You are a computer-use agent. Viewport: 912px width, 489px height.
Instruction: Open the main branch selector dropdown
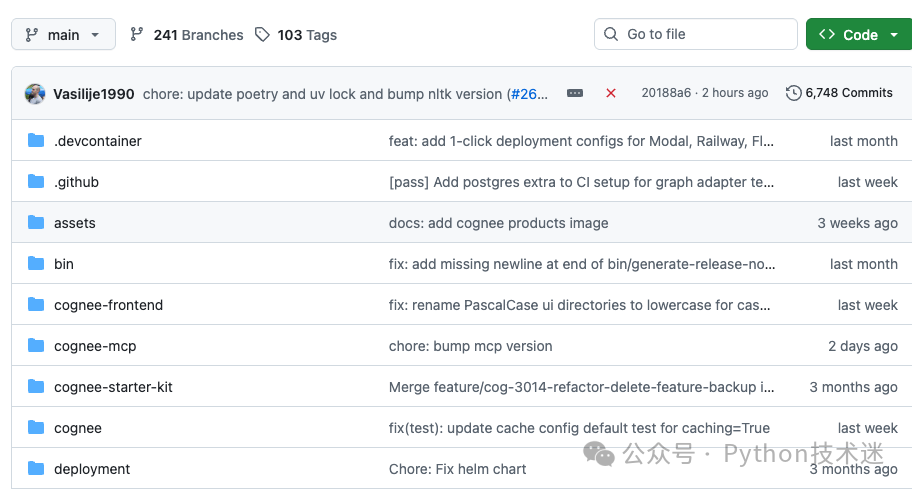[x=63, y=34]
